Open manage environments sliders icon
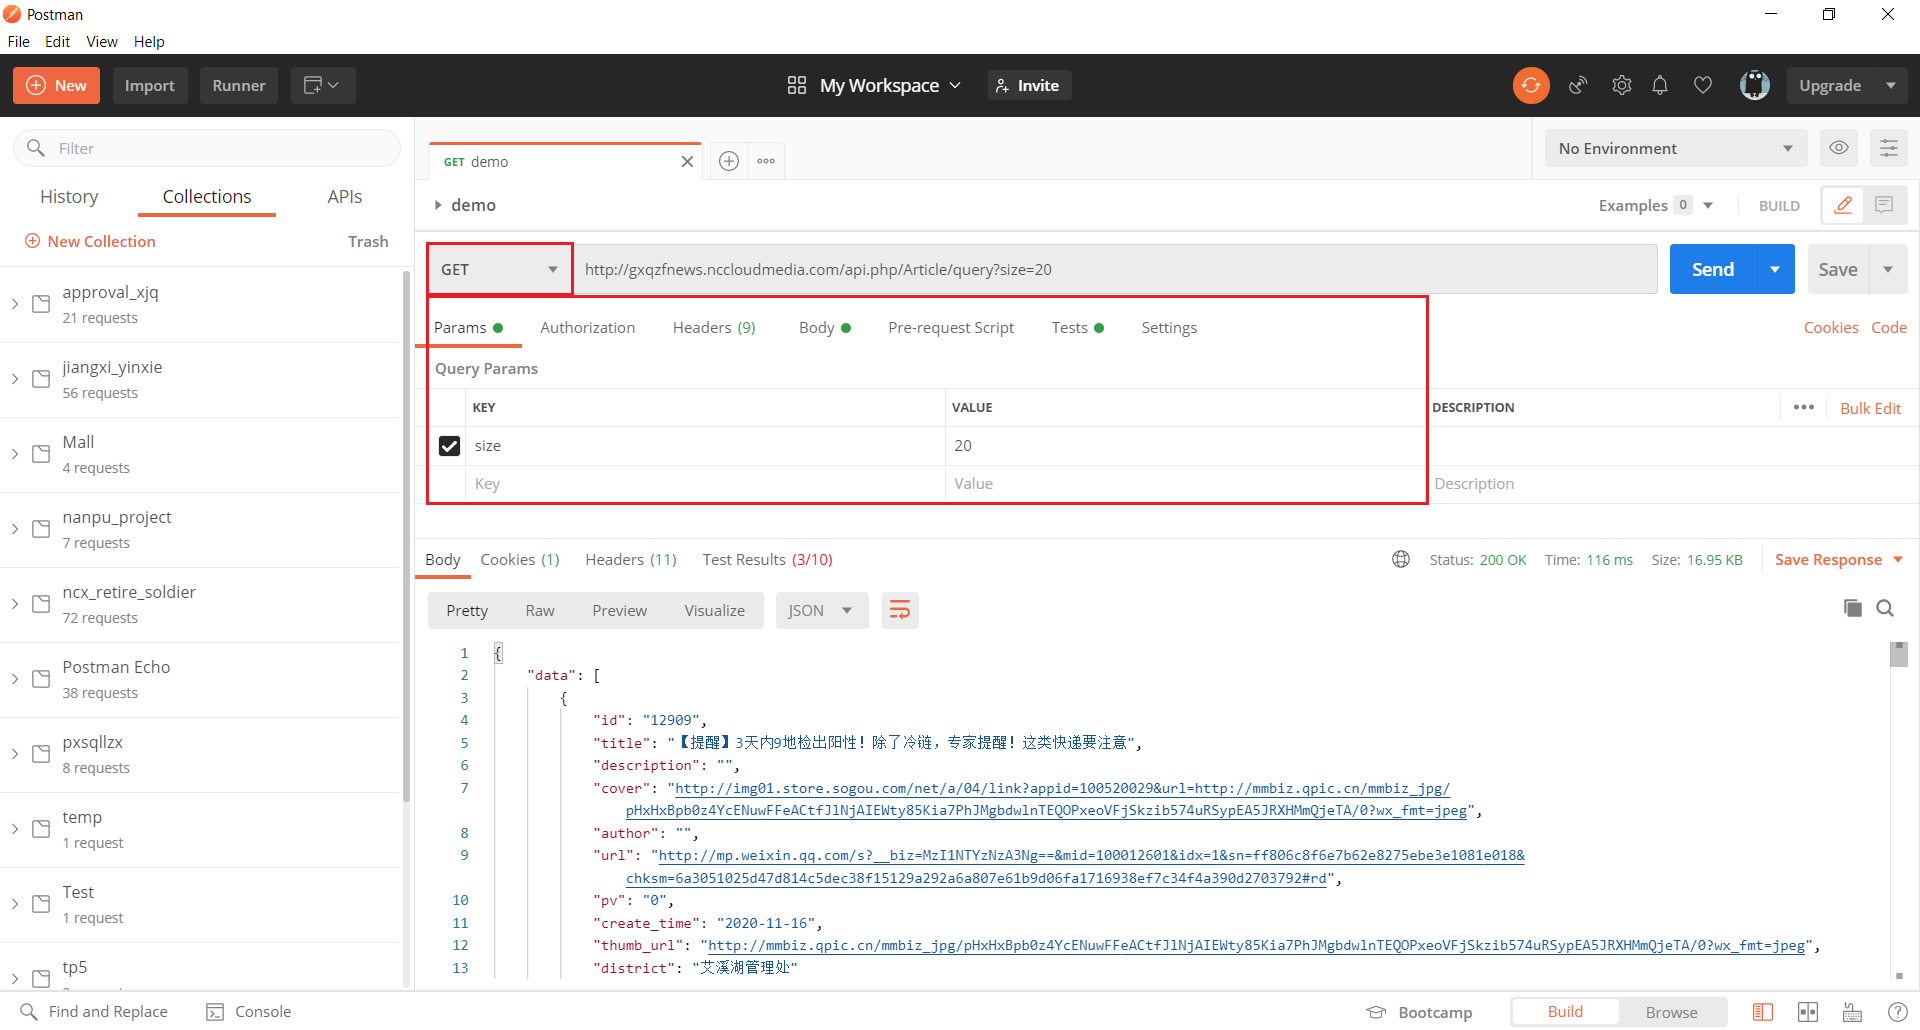Screen dimensions: 1920x1030 (x=1888, y=148)
